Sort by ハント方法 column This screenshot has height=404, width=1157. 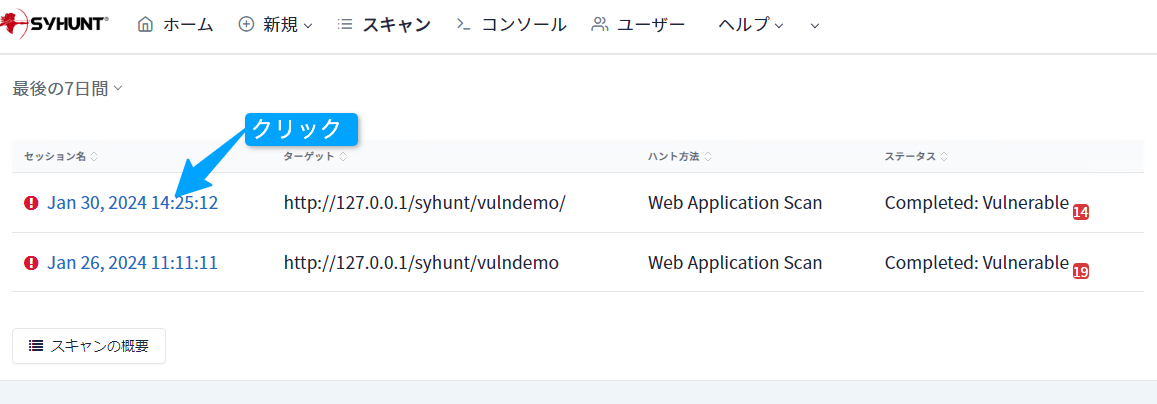(680, 156)
